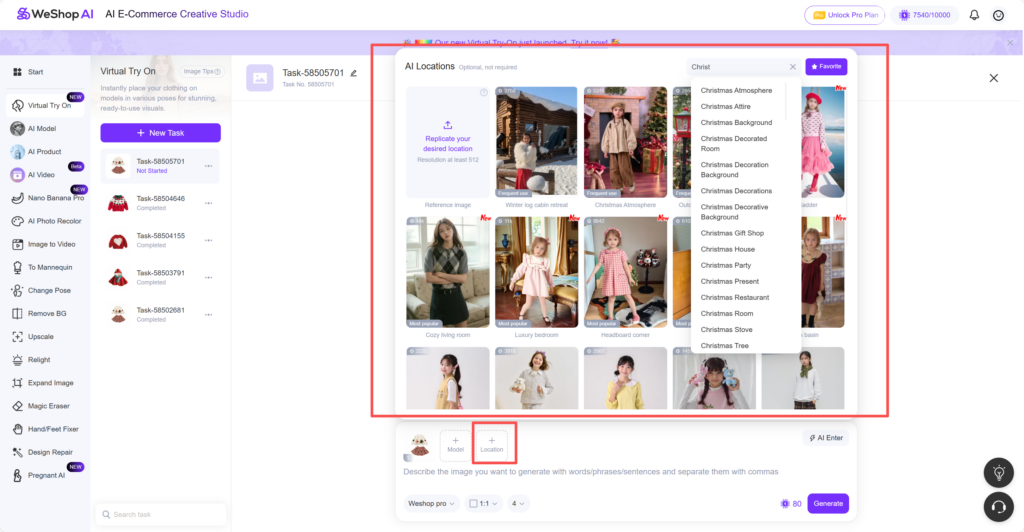Open the reference image info icon
The height and width of the screenshot is (532, 1024).
pos(484,93)
